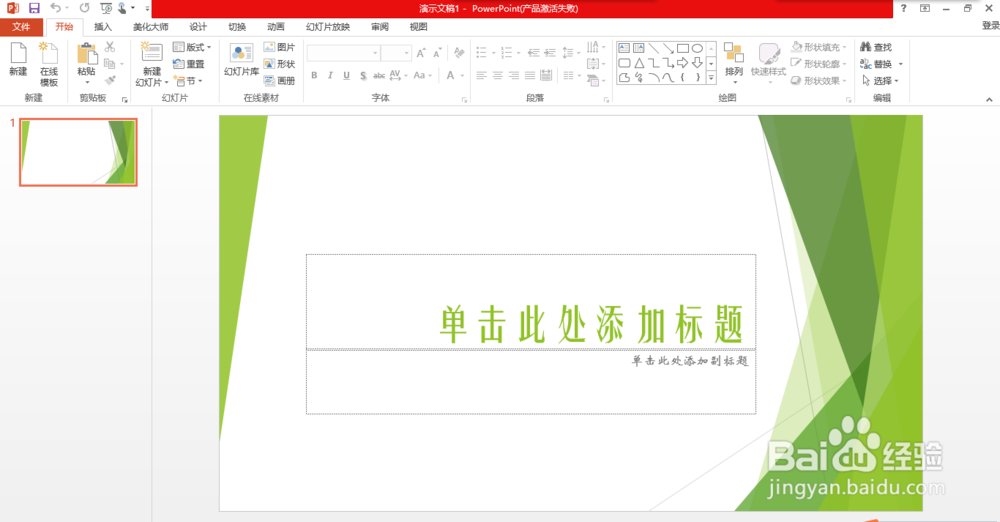The height and width of the screenshot is (522, 1000).
Task: Open the 形状效果 shape effects dropdown
Action: [x=819, y=80]
